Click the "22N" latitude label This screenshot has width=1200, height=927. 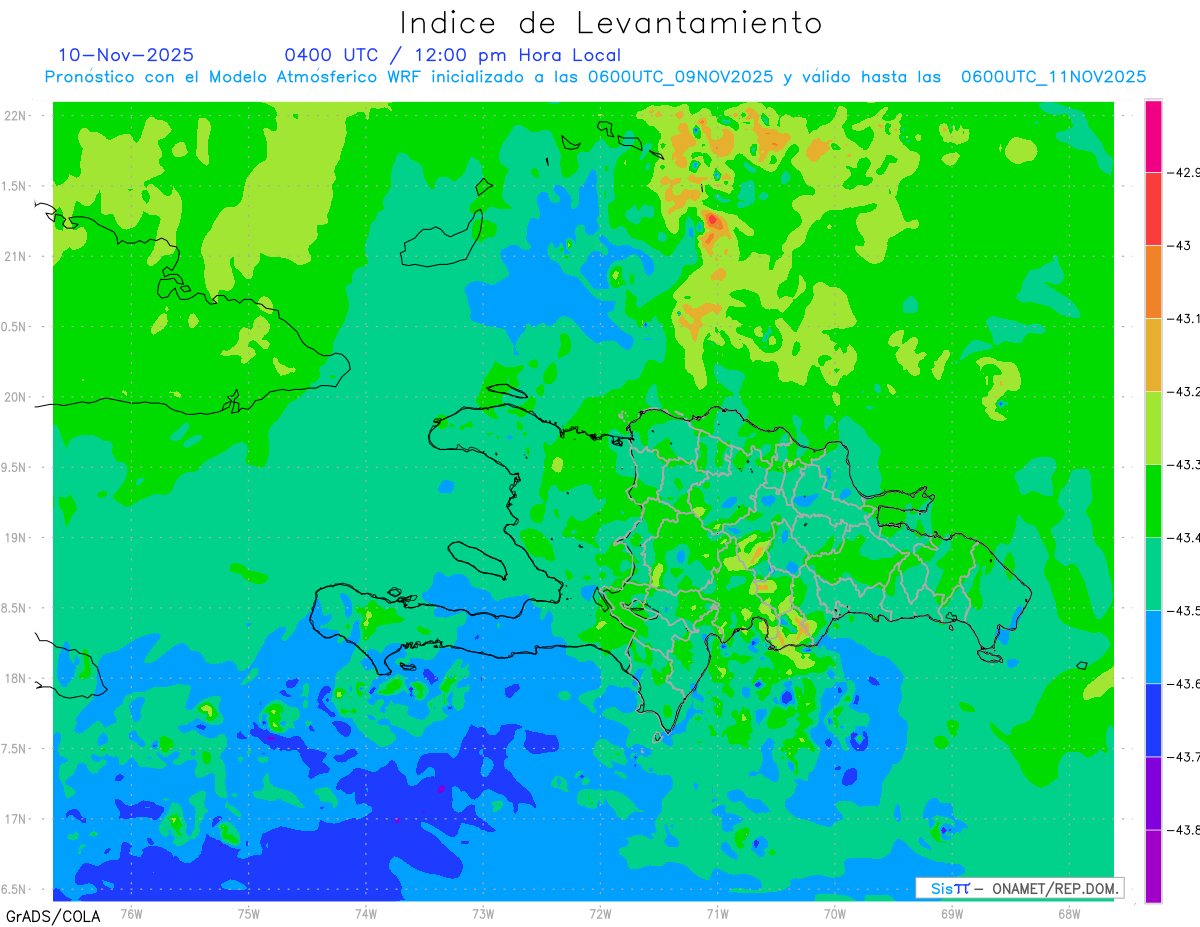coord(15,116)
